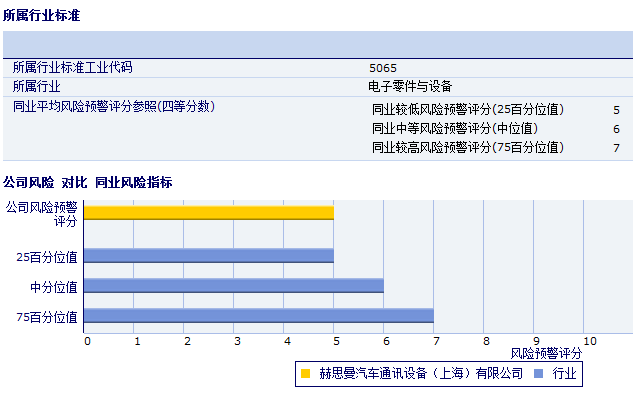Click the blank blue table header band

point(318,44)
